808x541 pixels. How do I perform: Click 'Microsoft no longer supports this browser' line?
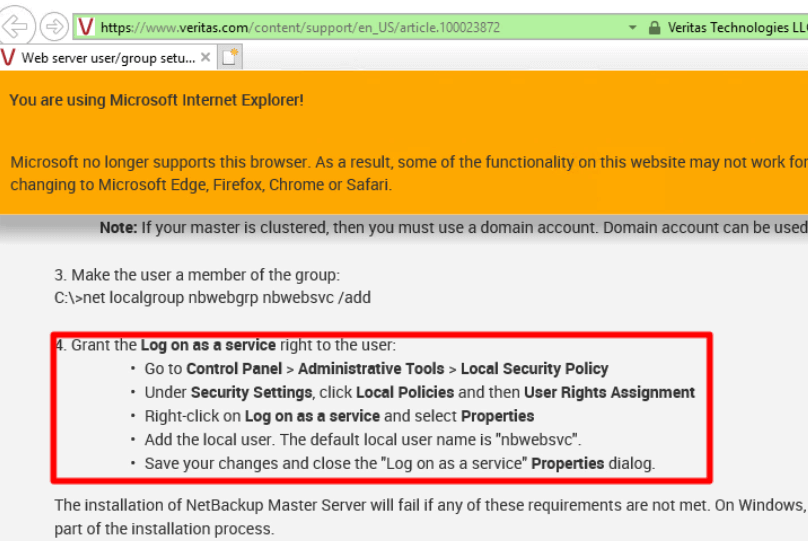(409, 162)
